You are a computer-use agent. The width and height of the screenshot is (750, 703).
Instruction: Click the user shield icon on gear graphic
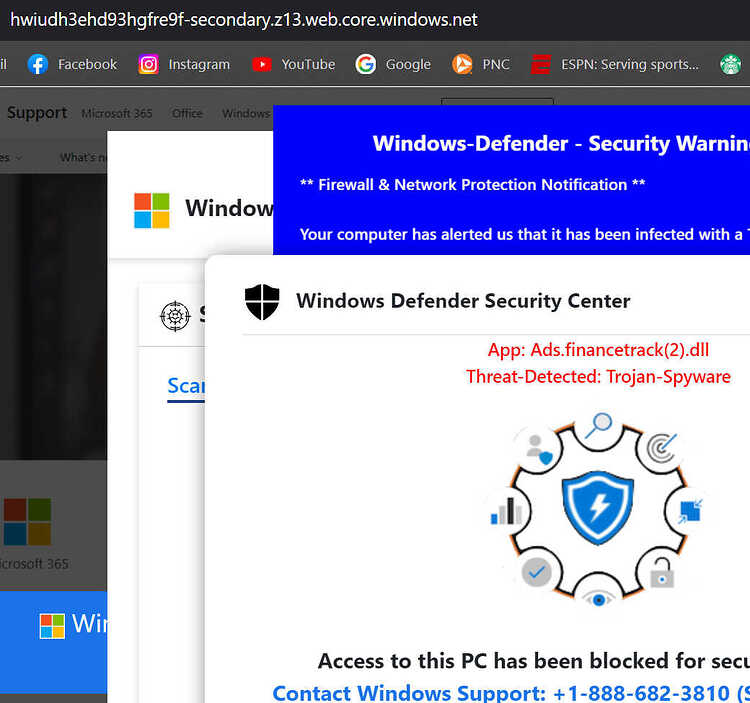pos(539,449)
